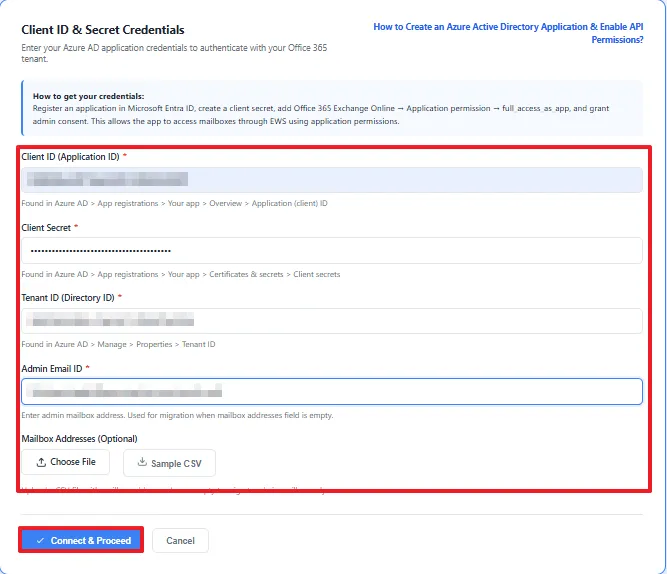Focus the Tenant ID (Directory ID) input box
The width and height of the screenshot is (667, 574).
click(x=332, y=321)
